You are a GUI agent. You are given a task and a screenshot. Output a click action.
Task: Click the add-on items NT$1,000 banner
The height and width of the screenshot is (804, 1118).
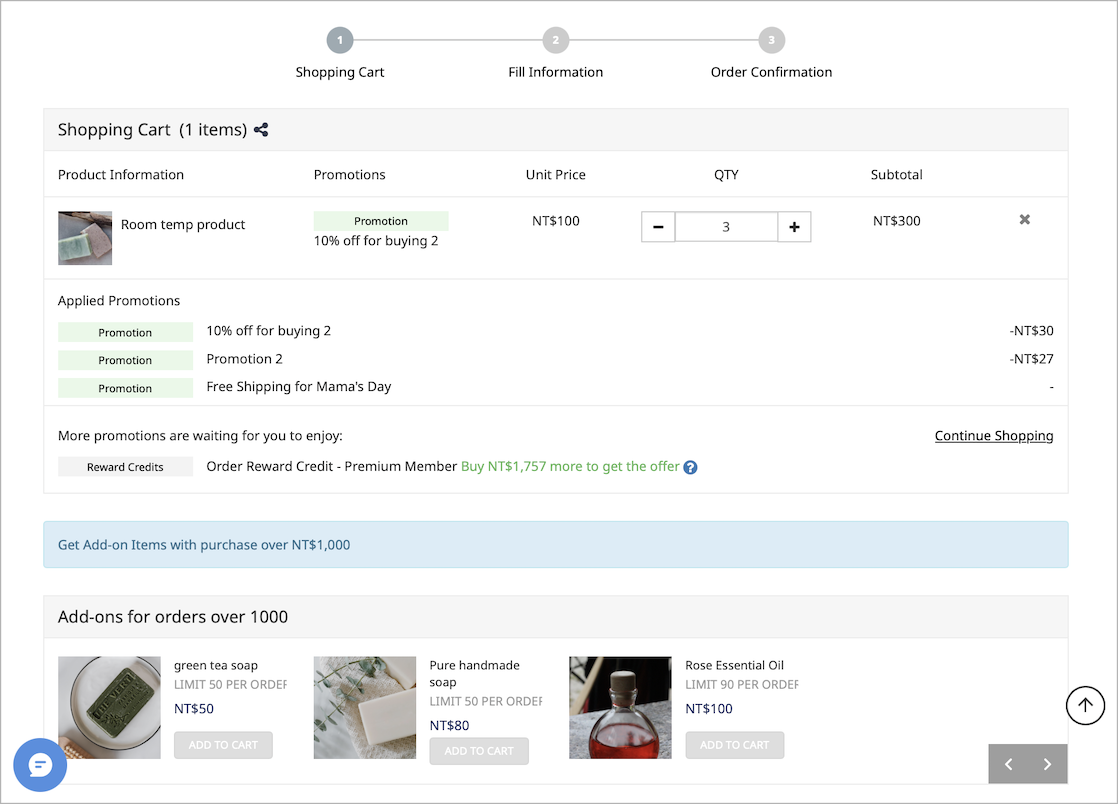point(555,545)
